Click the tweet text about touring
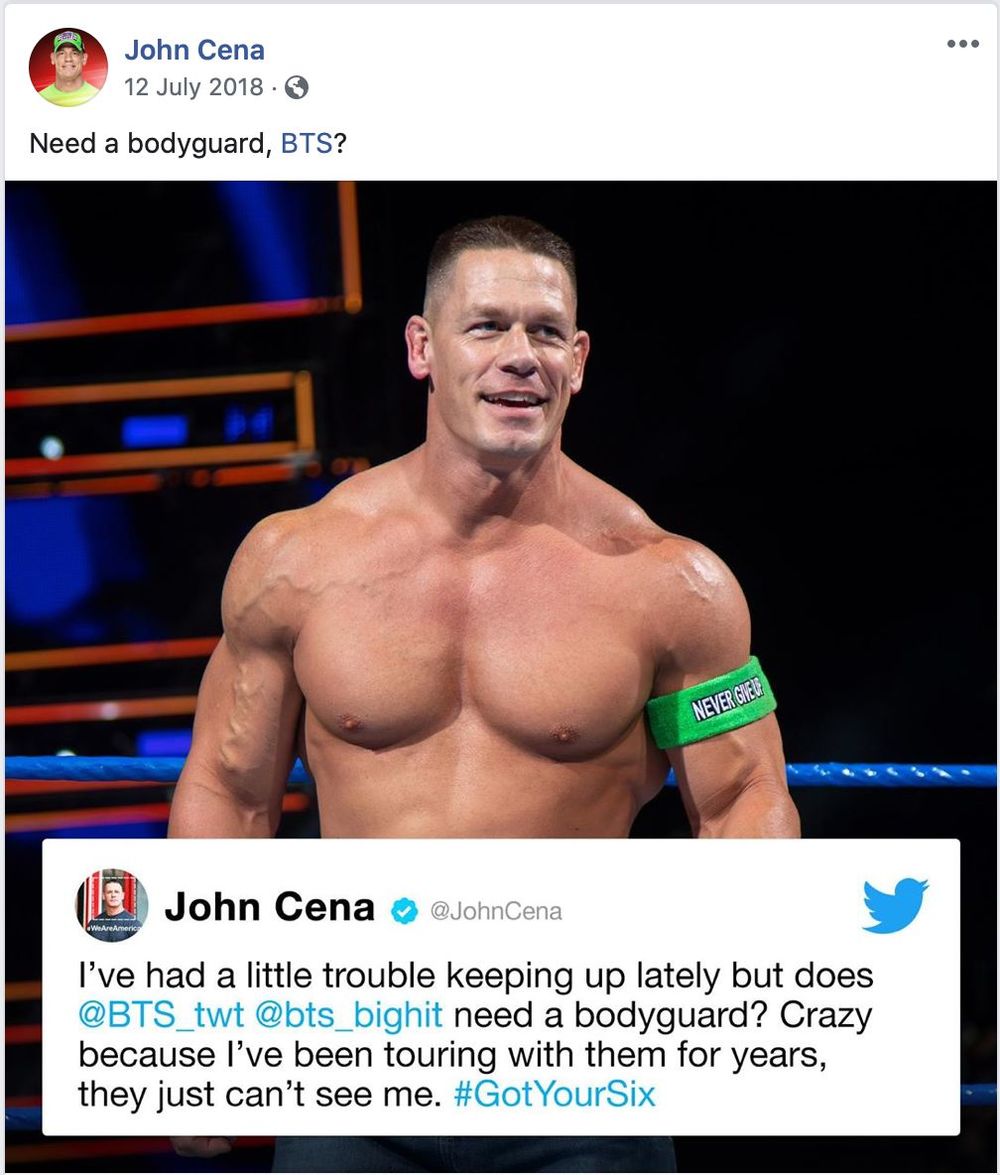Screen dimensions: 1000x1175 click(x=475, y=1035)
